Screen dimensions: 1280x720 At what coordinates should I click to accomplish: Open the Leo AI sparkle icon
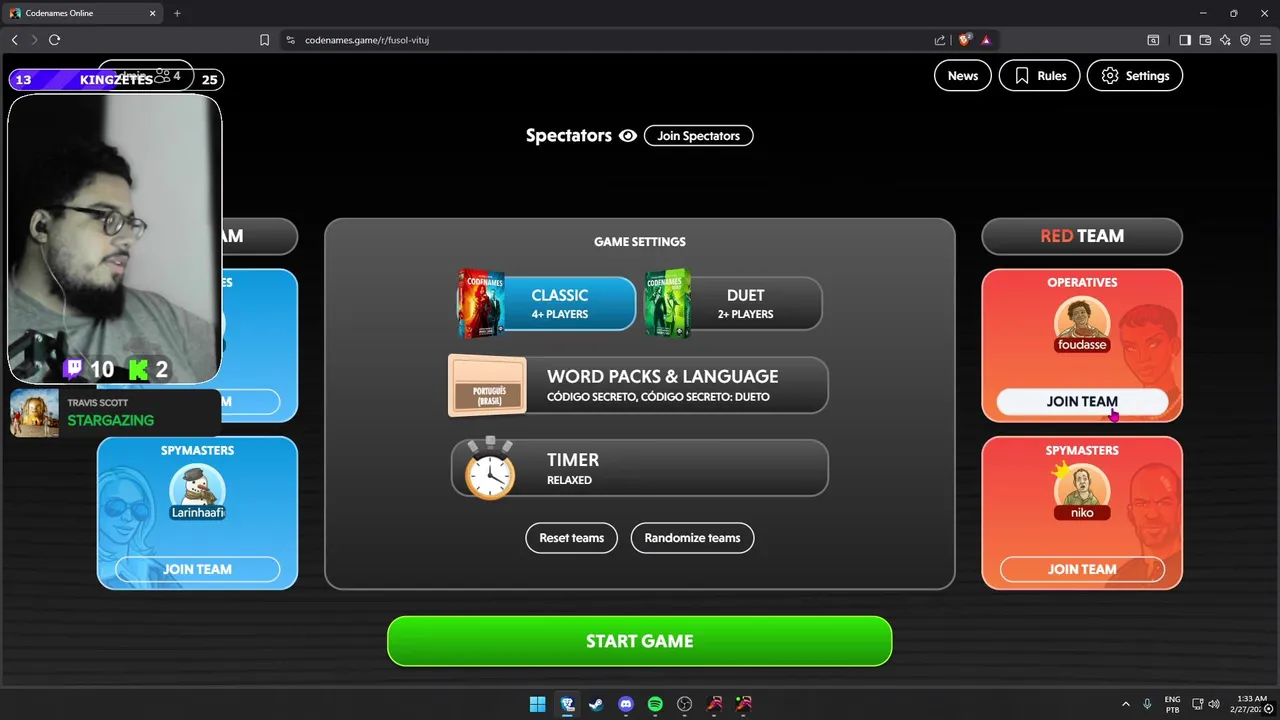click(1225, 40)
